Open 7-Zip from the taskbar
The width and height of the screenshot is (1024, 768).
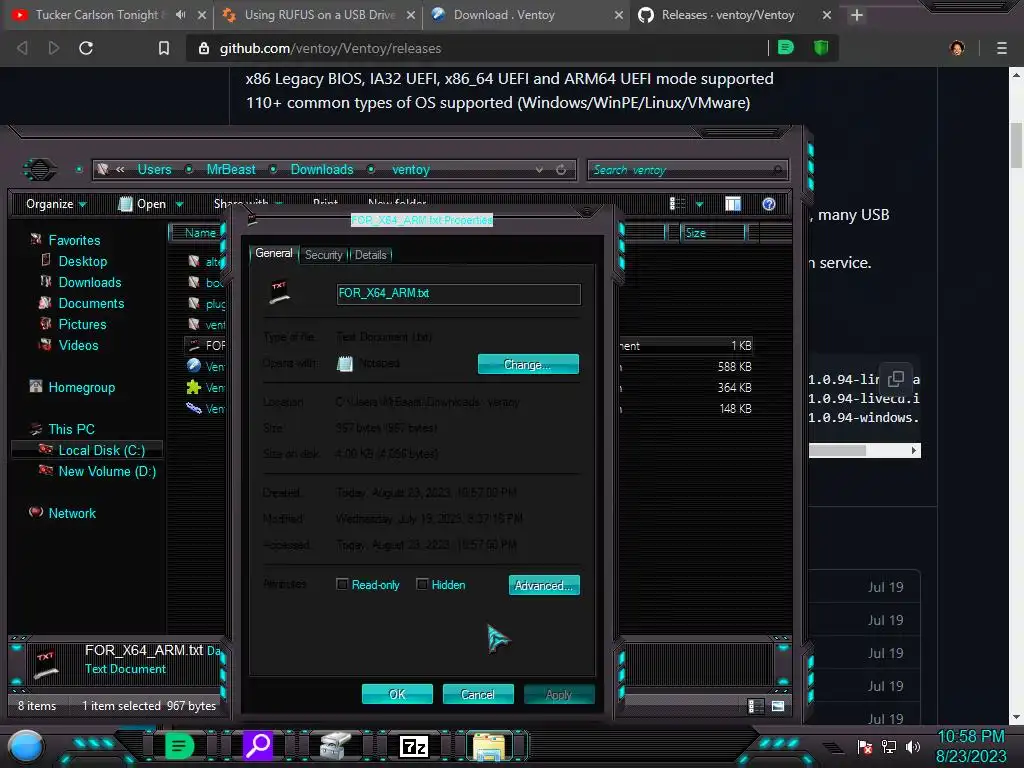tap(414, 746)
